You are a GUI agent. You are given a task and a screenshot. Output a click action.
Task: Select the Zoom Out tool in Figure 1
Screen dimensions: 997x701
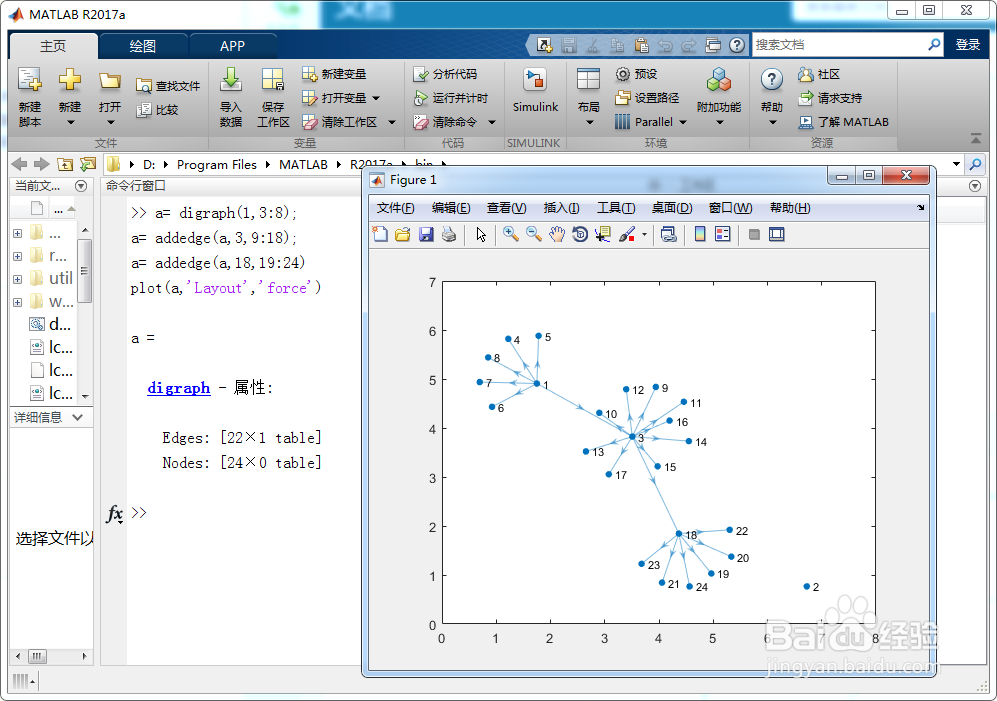click(533, 234)
